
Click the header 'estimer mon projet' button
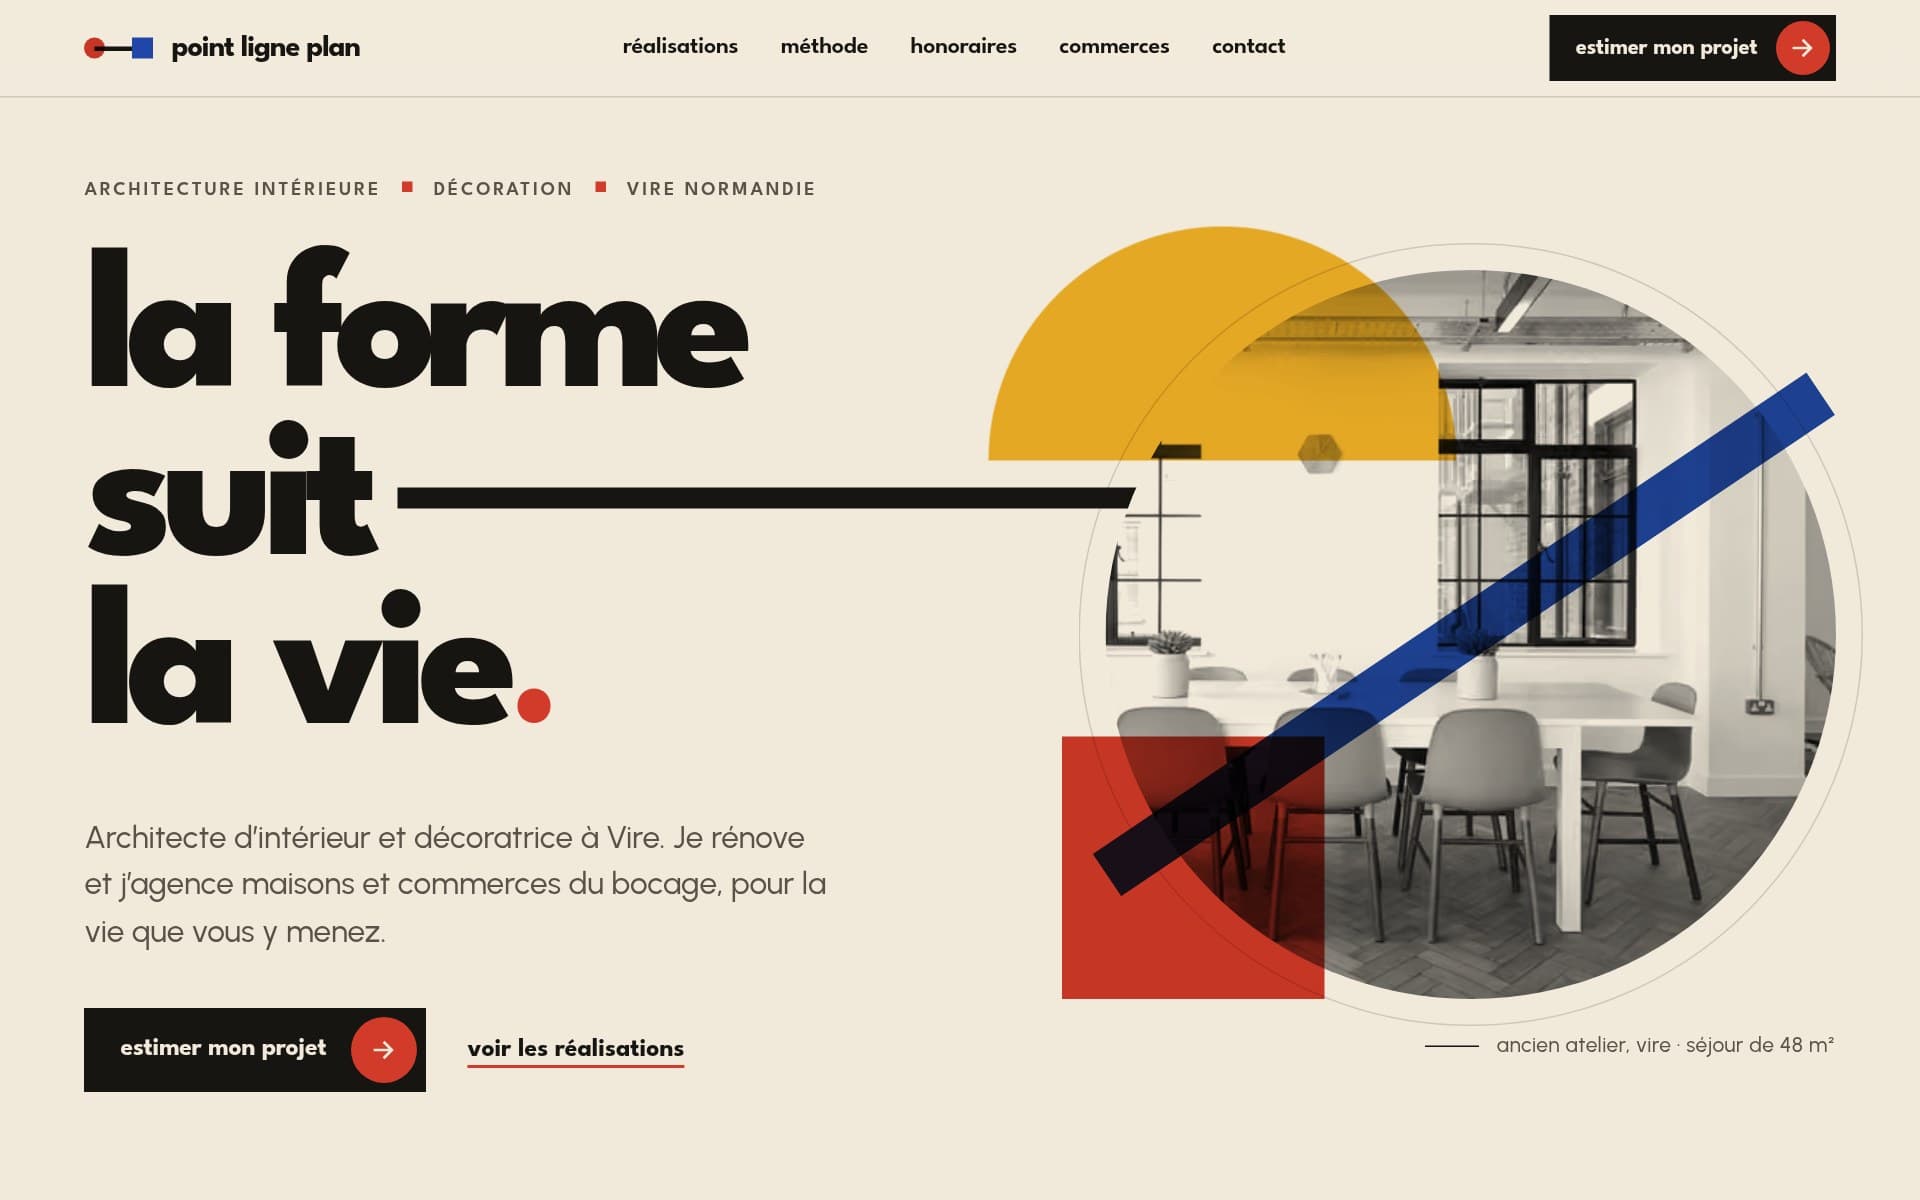(x=1692, y=47)
